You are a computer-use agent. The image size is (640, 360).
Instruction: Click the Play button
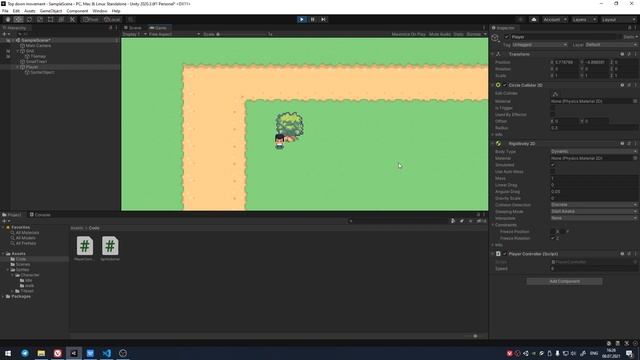302,20
